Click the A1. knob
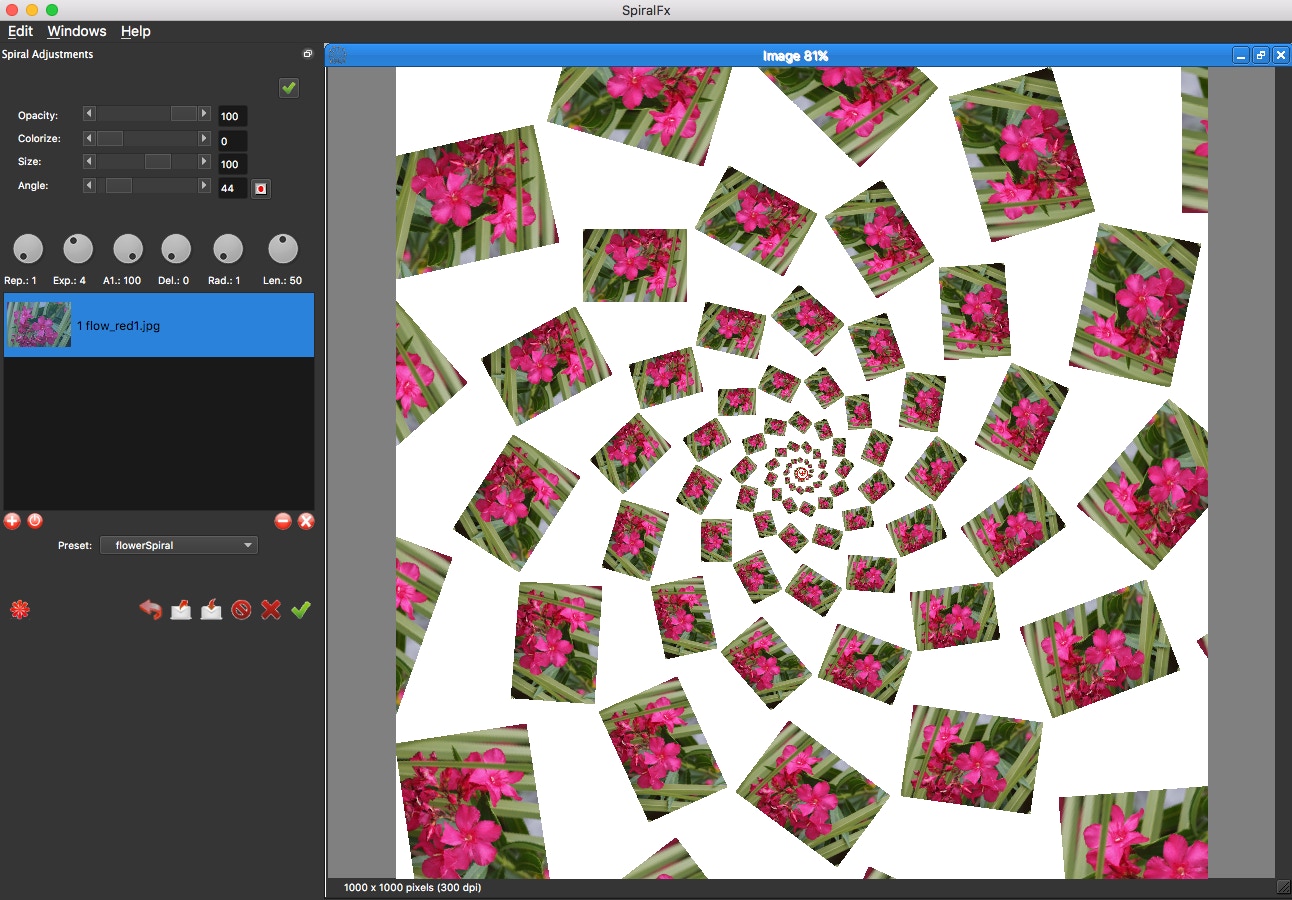 click(x=128, y=249)
